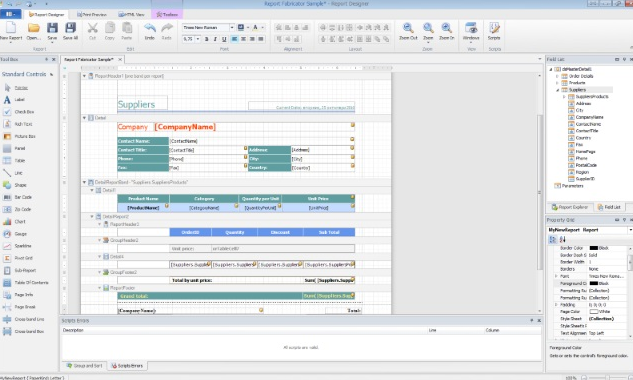
Task: Click the designer vertical scrollbar
Action: [540, 193]
